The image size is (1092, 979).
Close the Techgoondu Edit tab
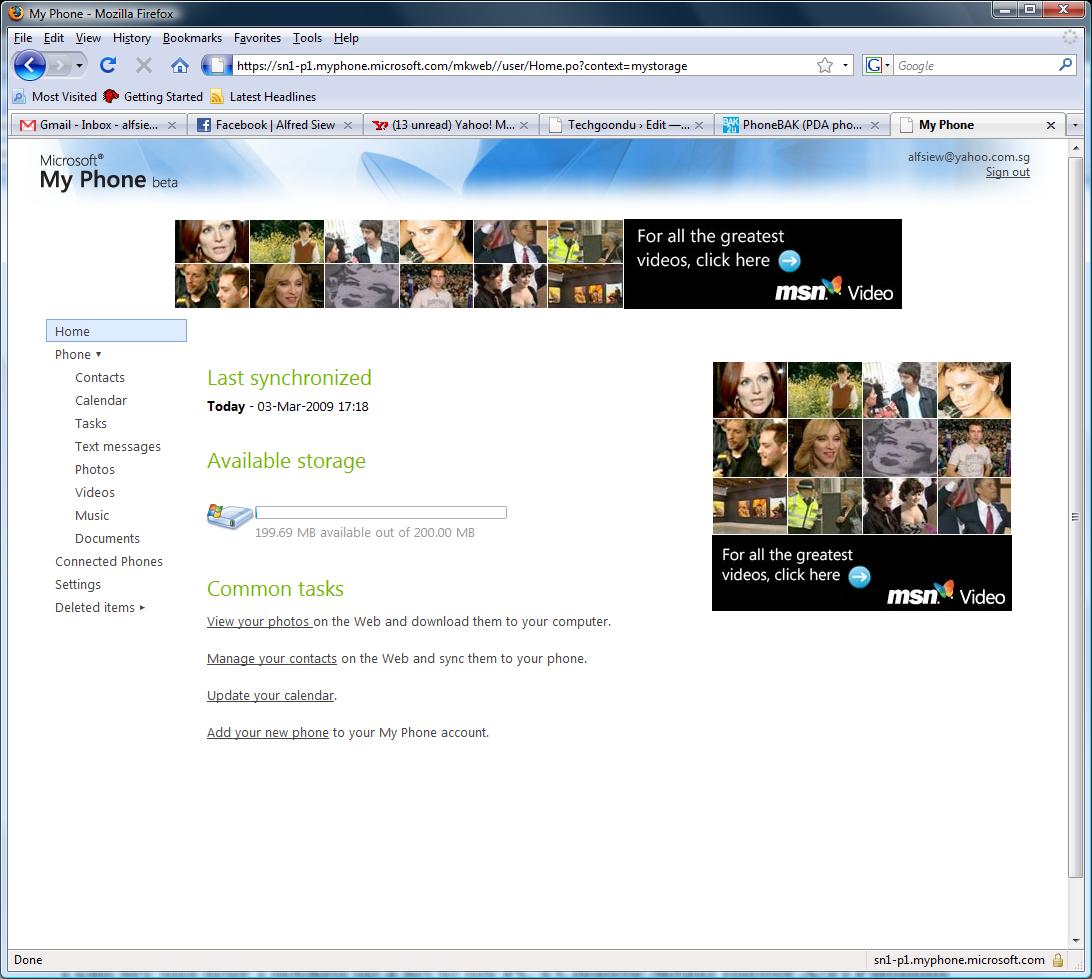point(699,125)
